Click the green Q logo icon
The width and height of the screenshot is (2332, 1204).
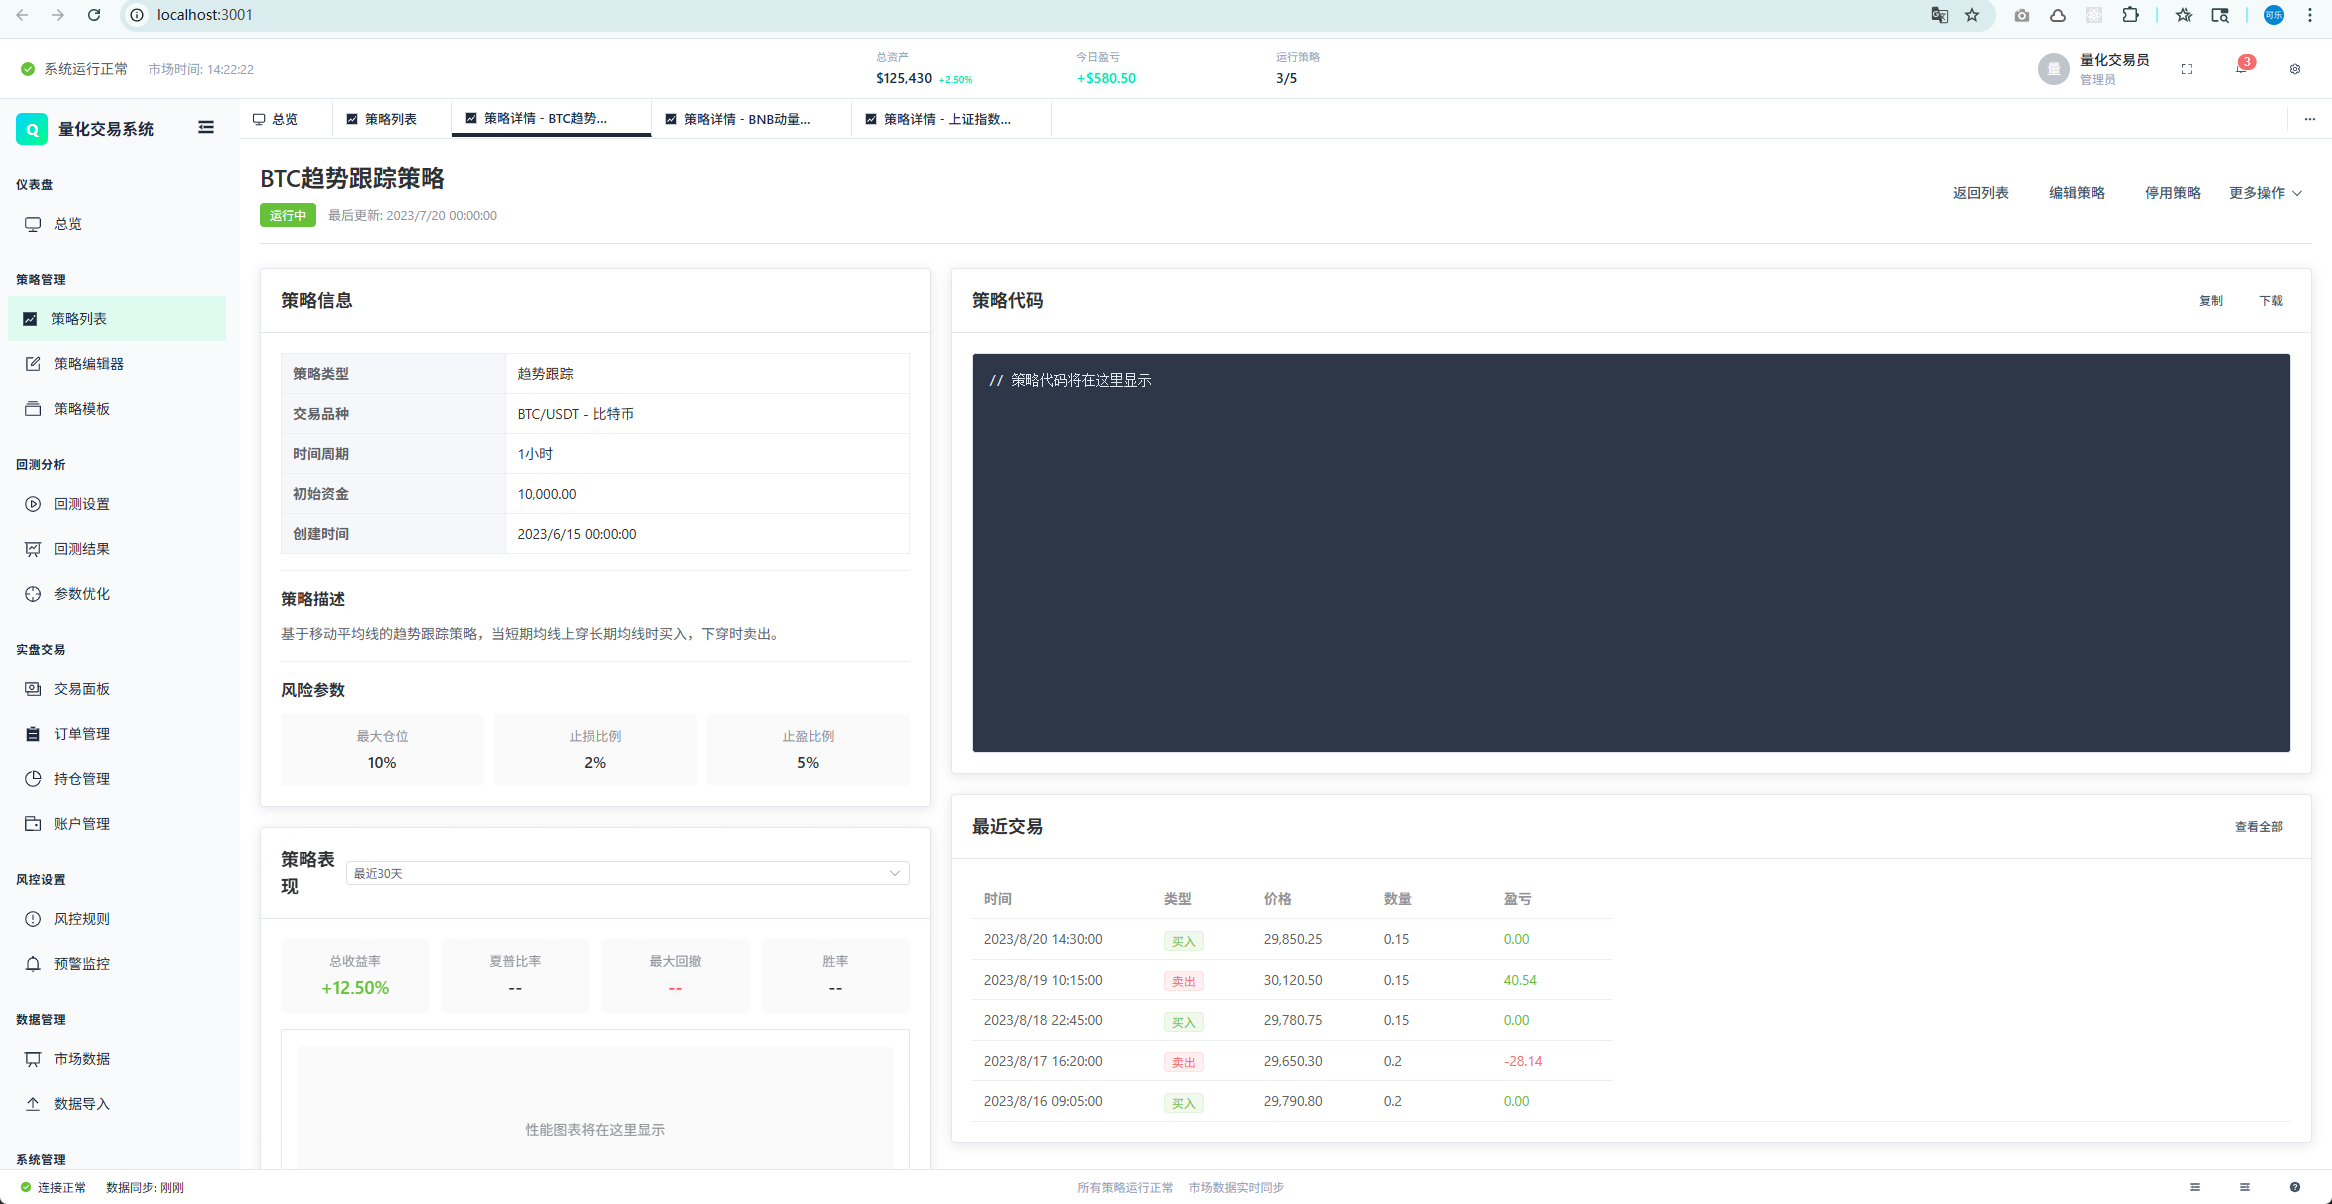coord(32,129)
